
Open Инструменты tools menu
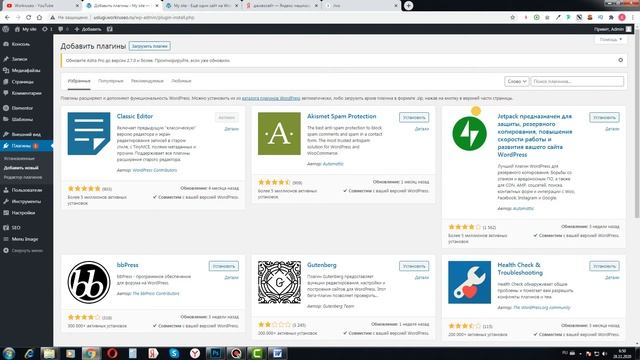(26, 201)
